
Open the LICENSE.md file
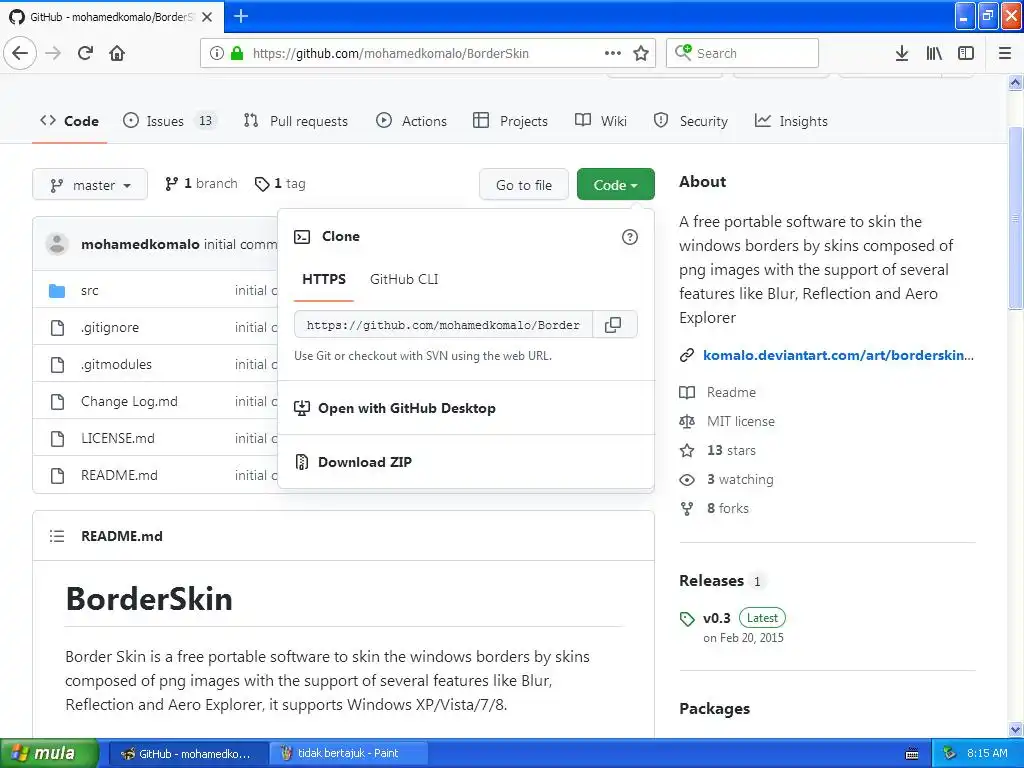118,438
